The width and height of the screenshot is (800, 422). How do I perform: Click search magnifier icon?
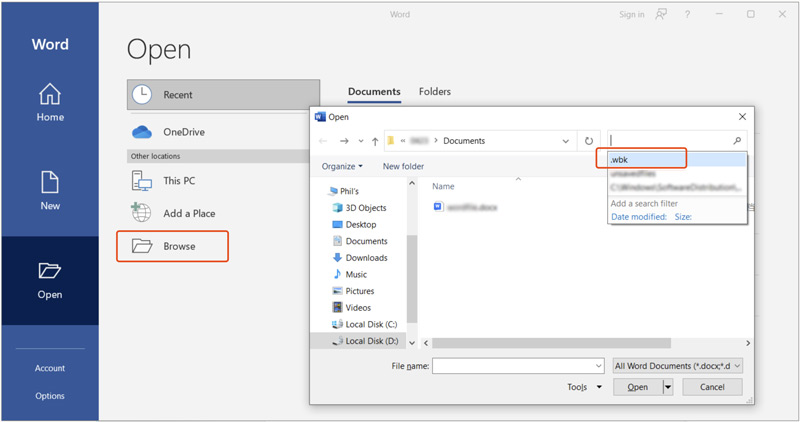click(737, 140)
